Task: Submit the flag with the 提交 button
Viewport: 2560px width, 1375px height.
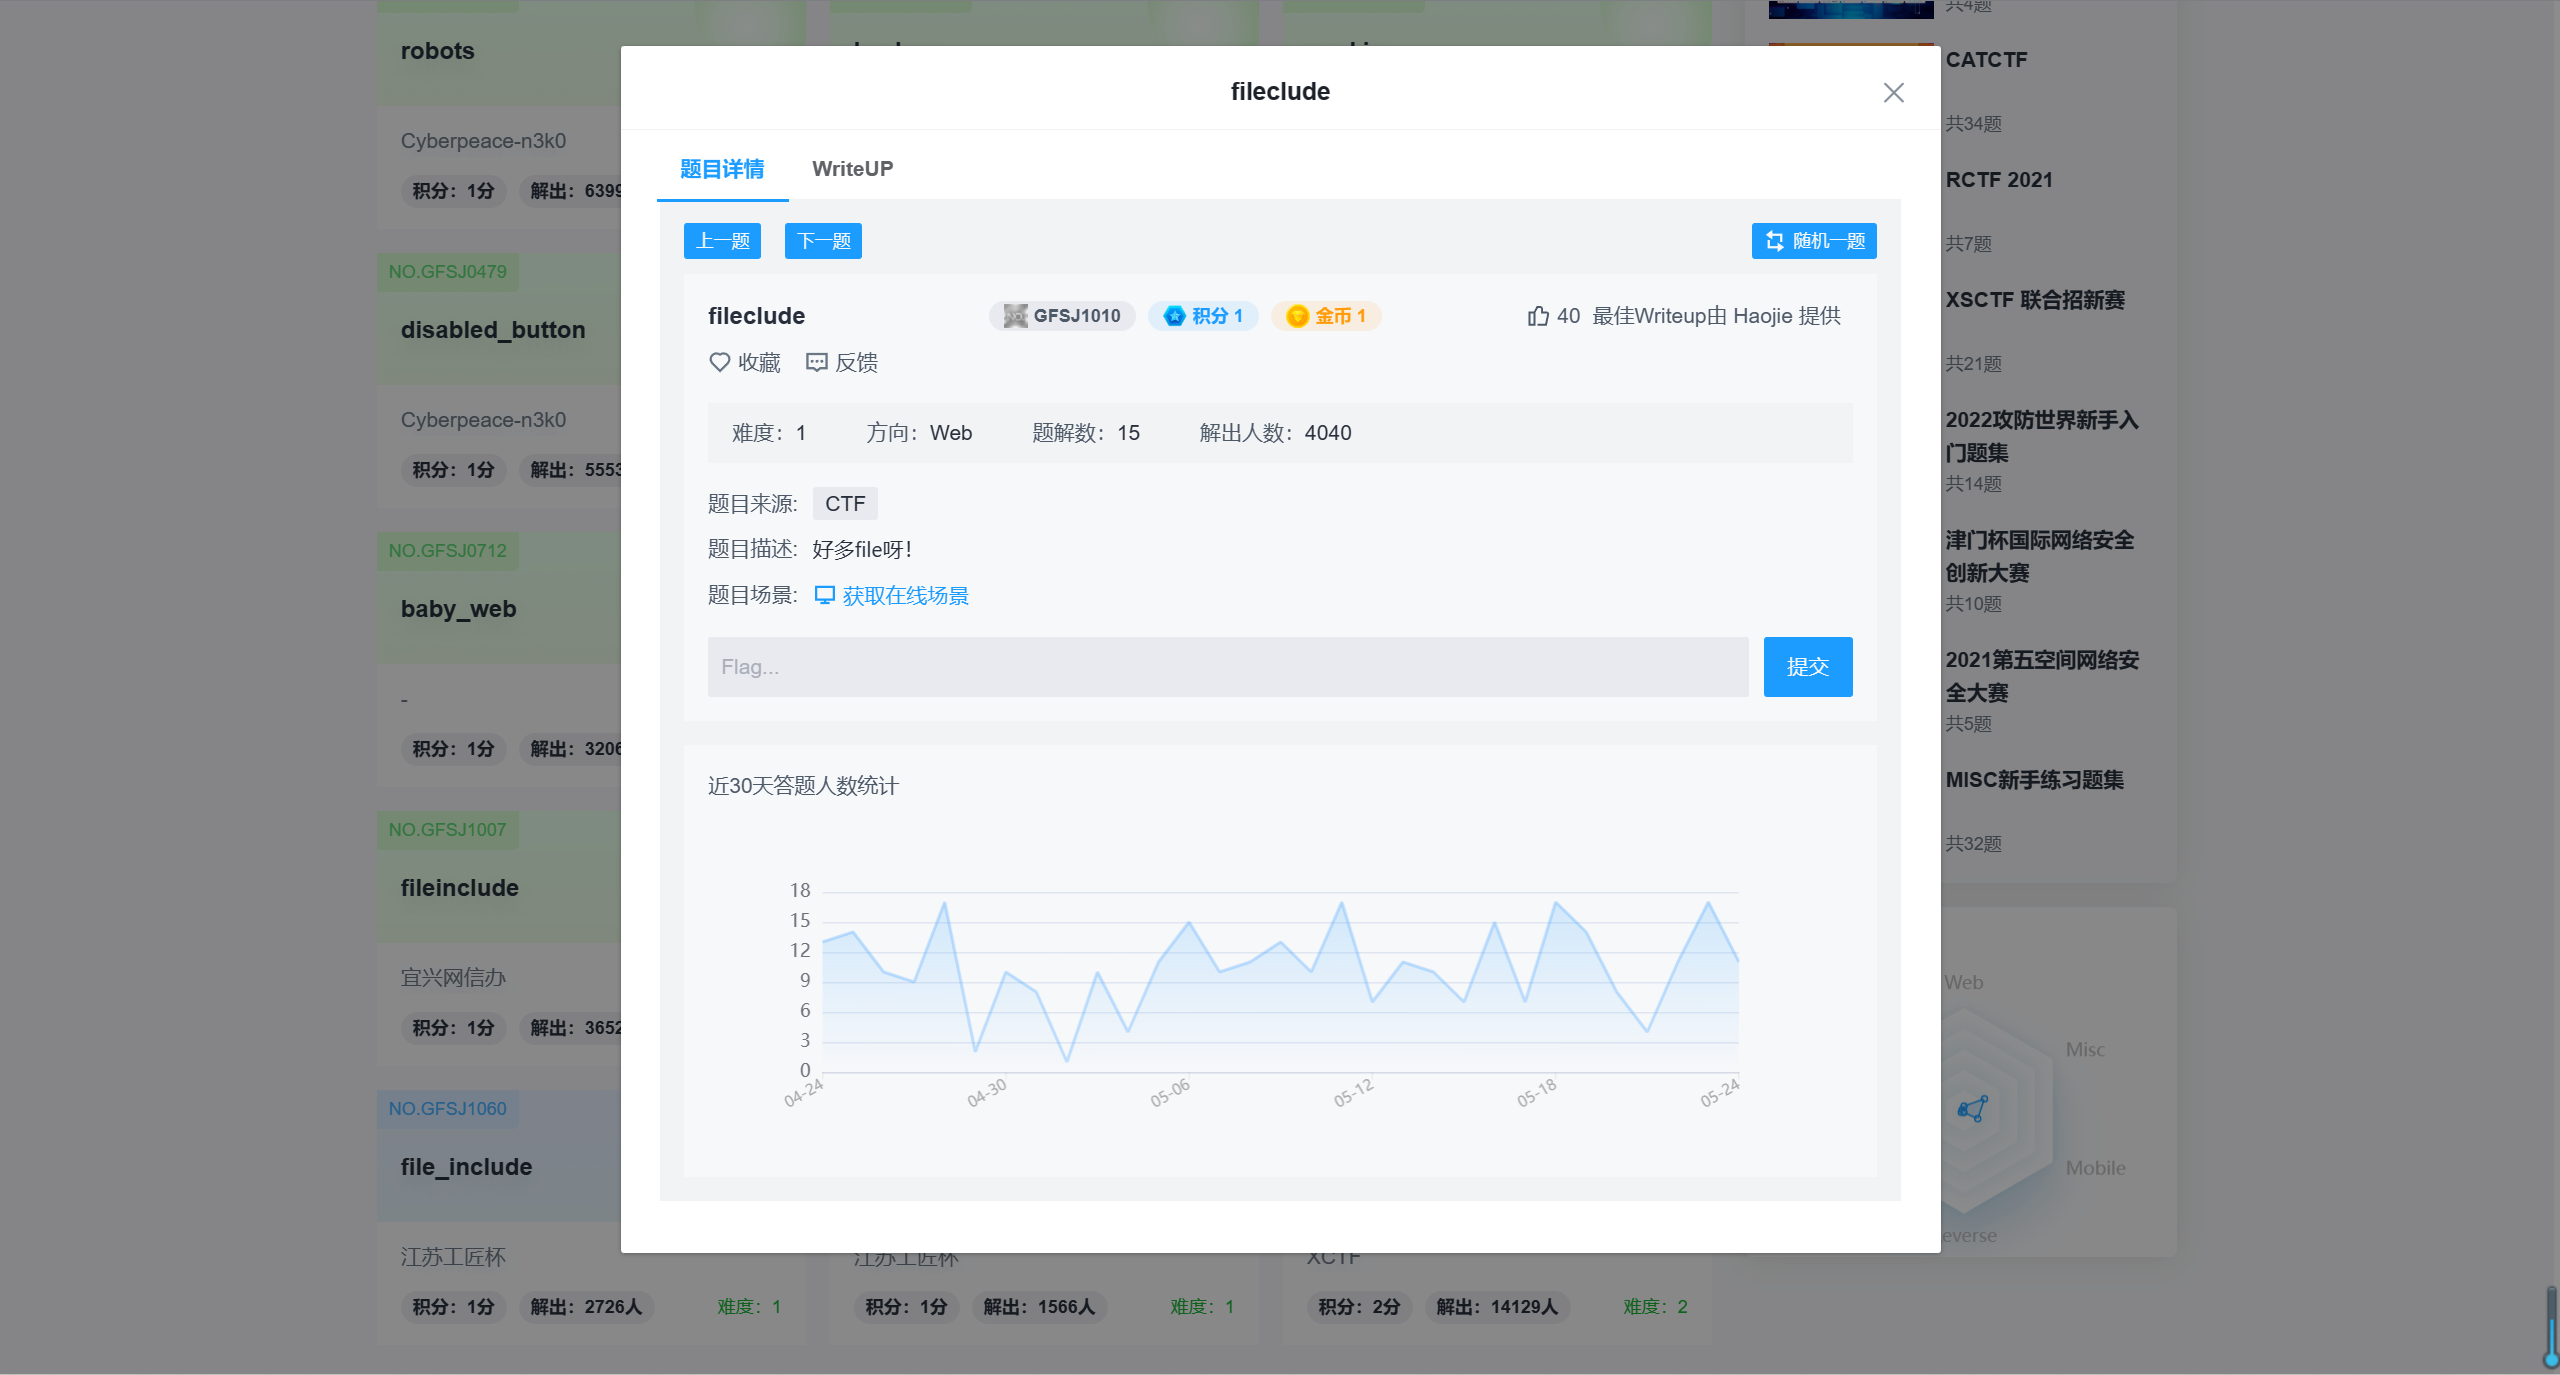Action: point(1808,667)
